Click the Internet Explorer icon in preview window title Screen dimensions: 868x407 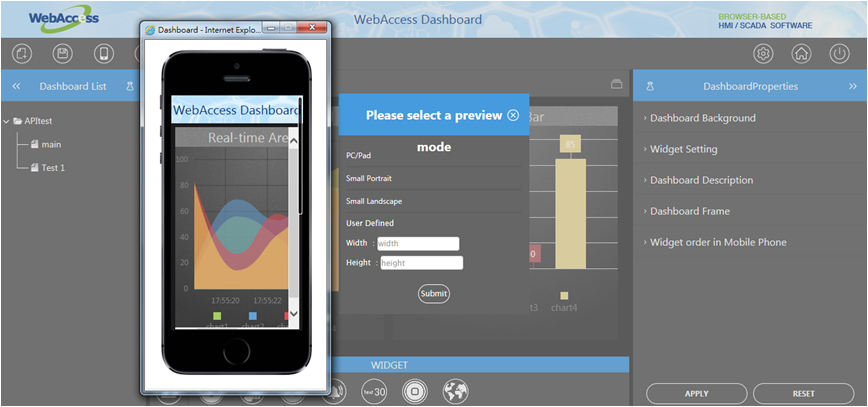(150, 30)
